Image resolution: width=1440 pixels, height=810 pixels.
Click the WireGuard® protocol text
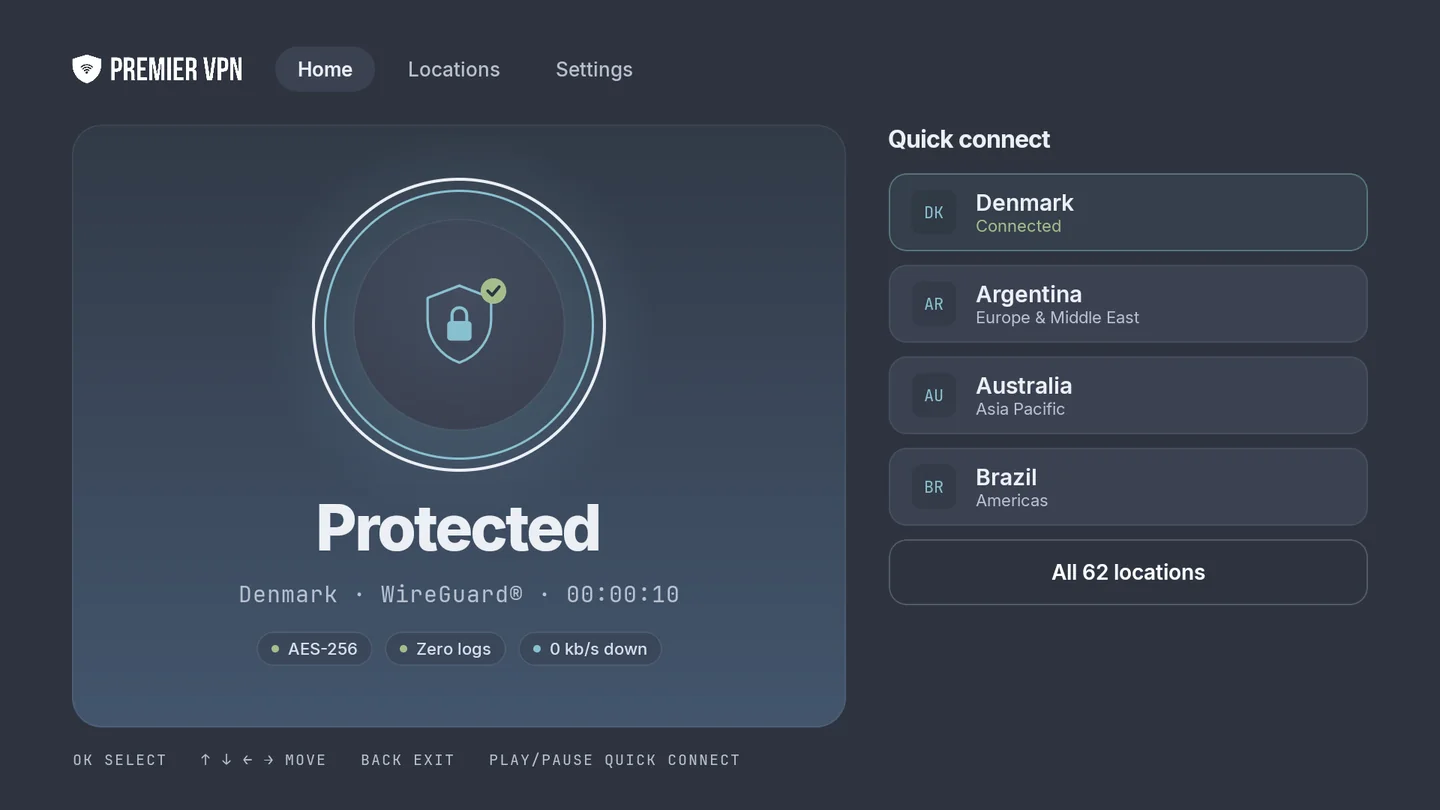pos(452,594)
